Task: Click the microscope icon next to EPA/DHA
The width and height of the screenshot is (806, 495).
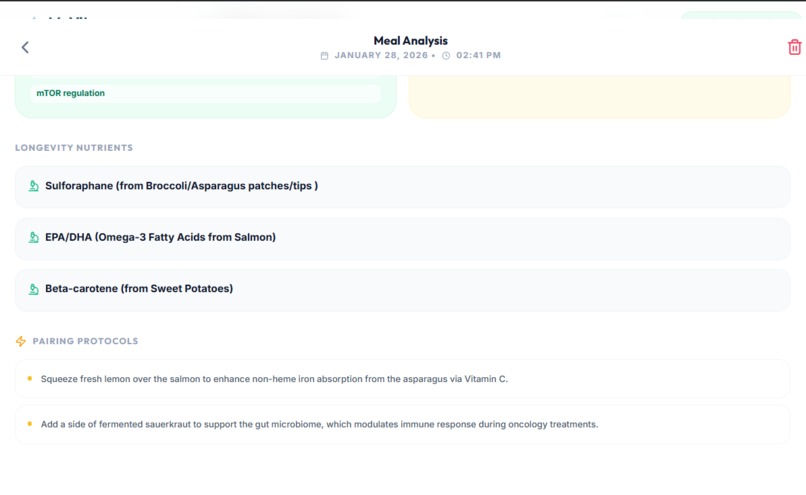Action: 33,237
